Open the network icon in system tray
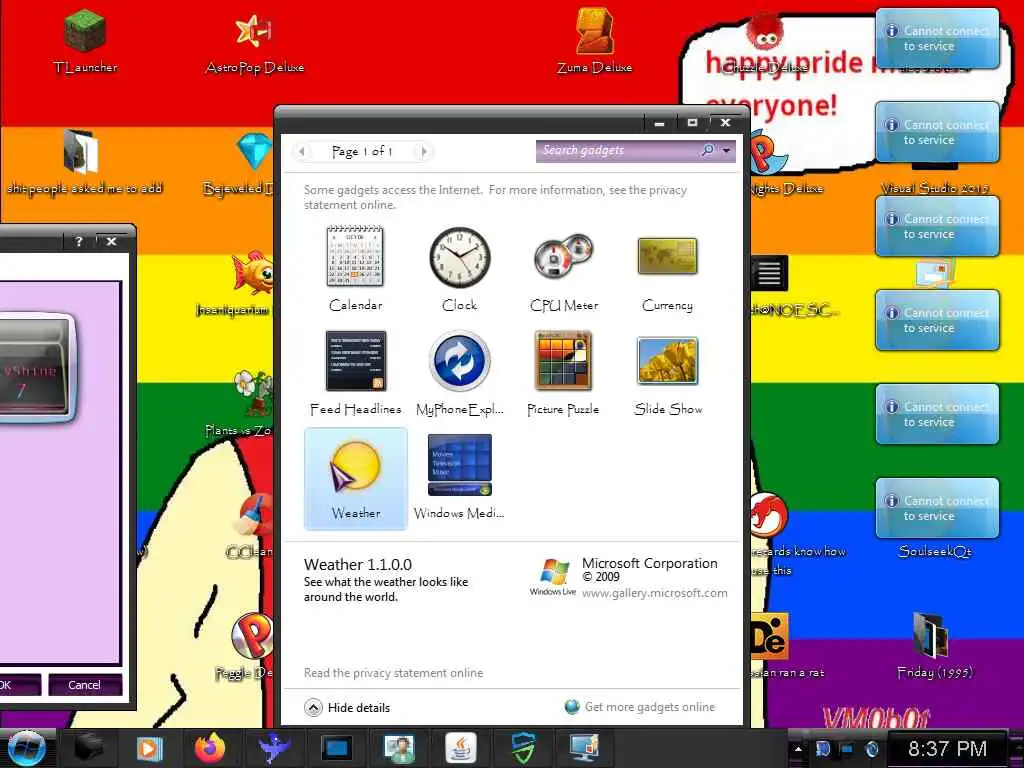The image size is (1024, 768). (846, 749)
